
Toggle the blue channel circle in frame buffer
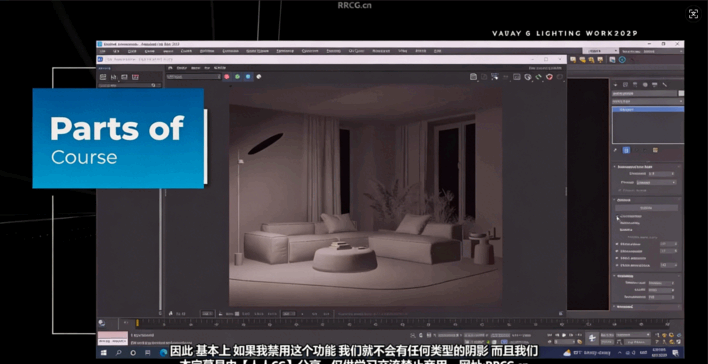click(x=248, y=77)
